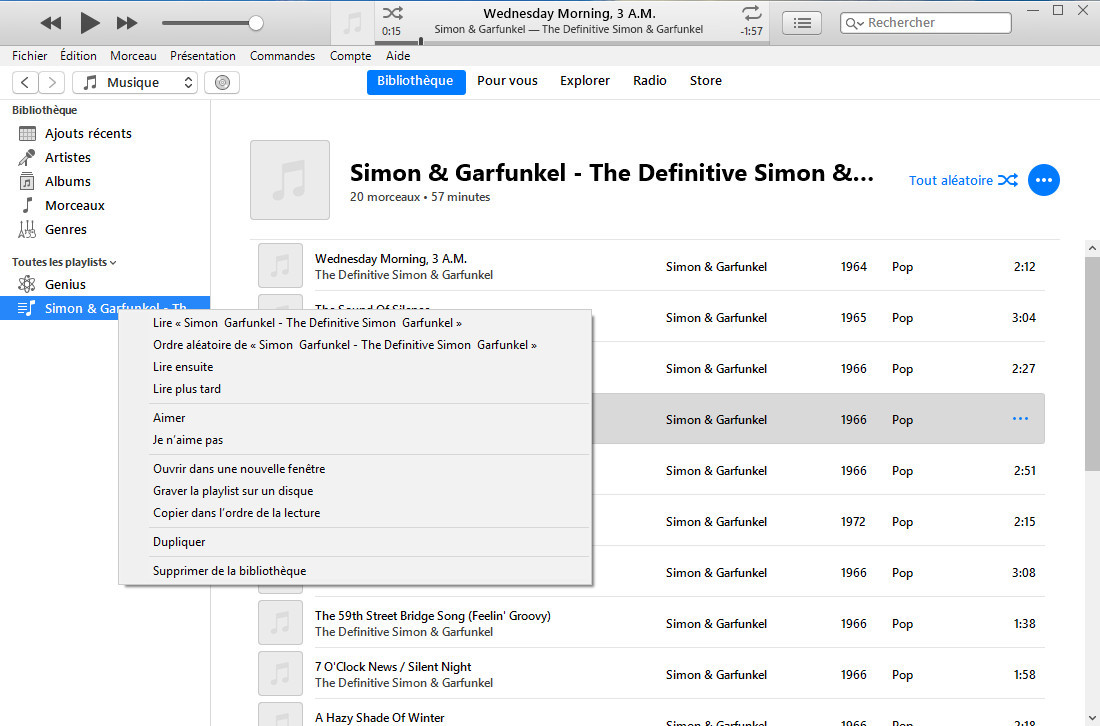
Task: Skip to the next track
Action: click(x=127, y=23)
